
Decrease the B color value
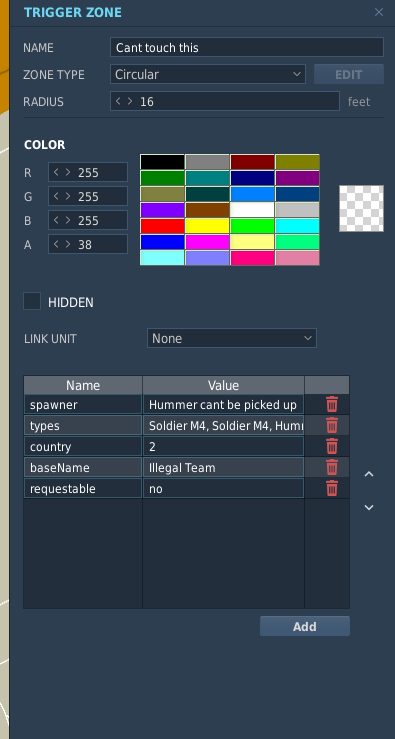point(56,220)
